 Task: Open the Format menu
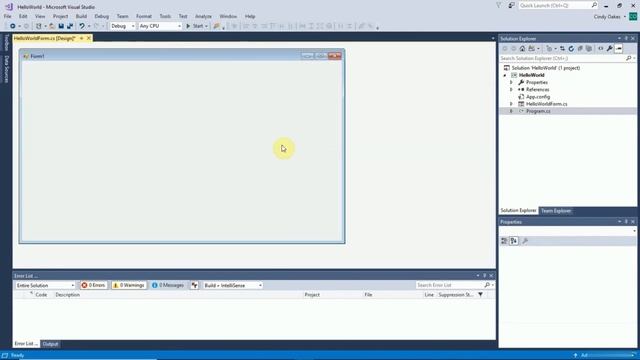point(144,16)
